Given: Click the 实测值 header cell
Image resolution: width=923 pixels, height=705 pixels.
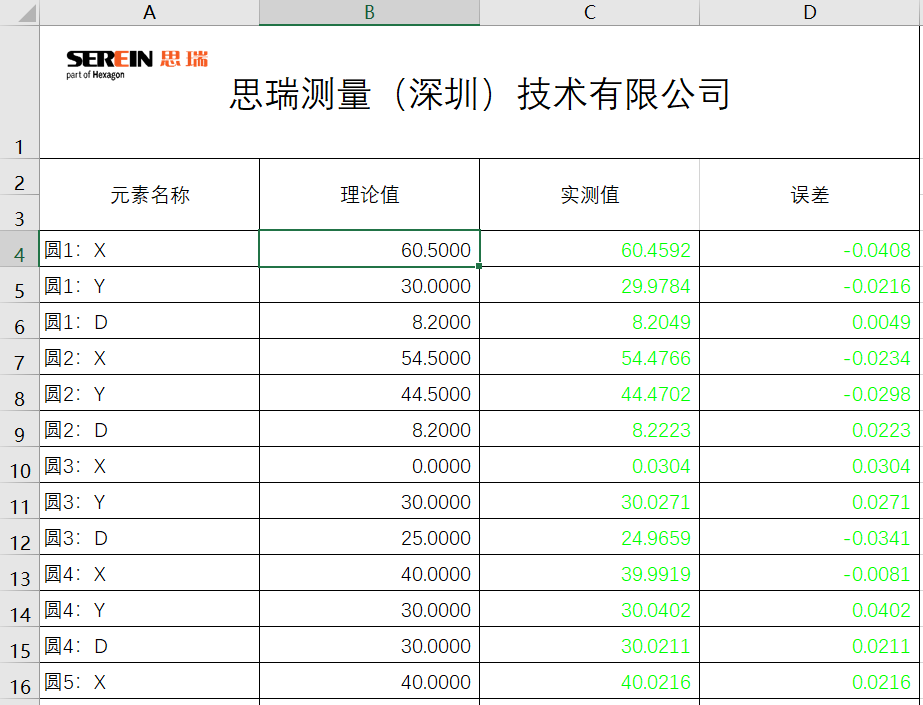Looking at the screenshot, I should click(x=589, y=196).
